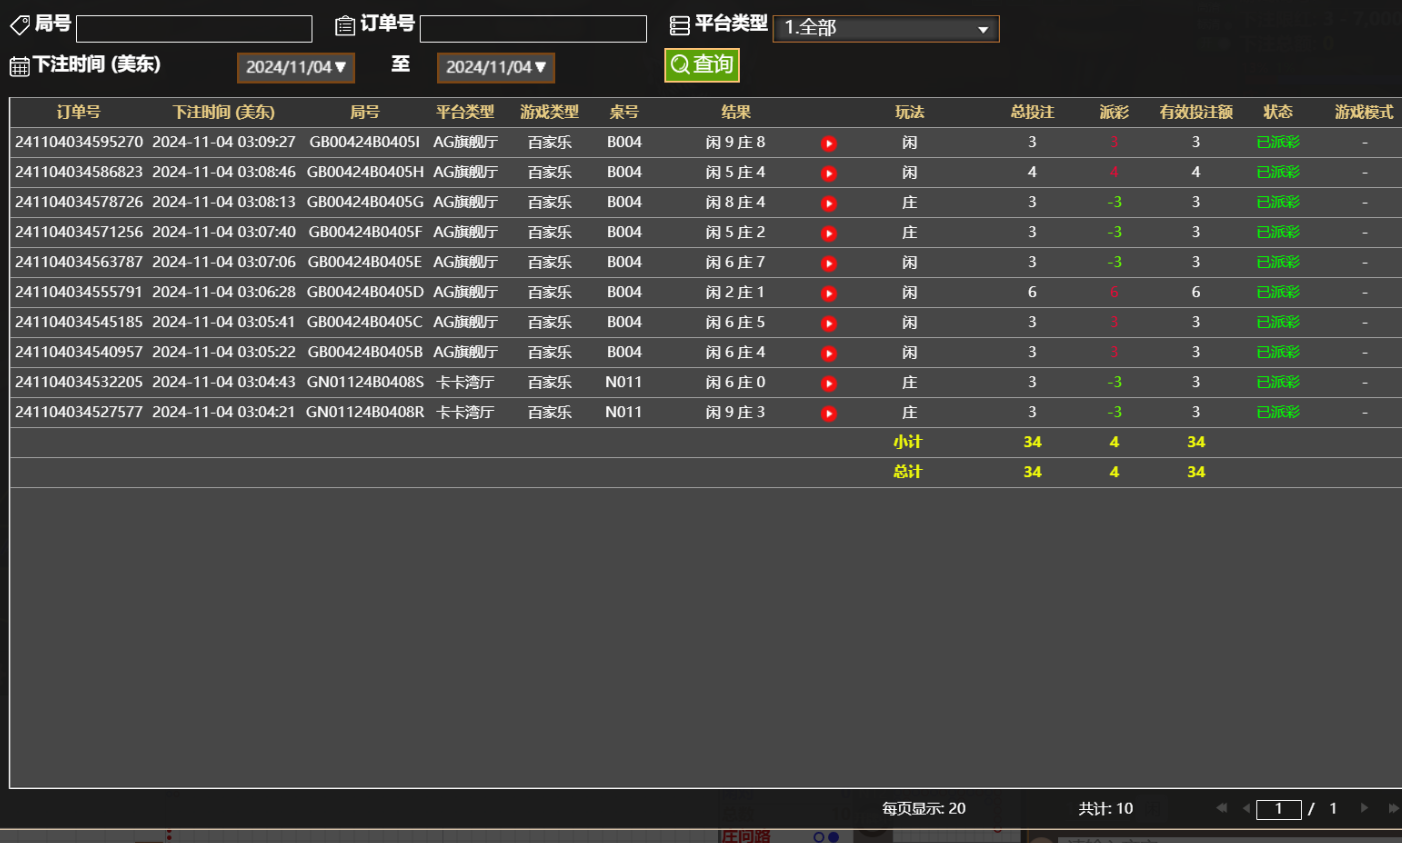This screenshot has height=843, width=1402.
Task: Open replay of round GN01124B0408R
Action: (828, 413)
